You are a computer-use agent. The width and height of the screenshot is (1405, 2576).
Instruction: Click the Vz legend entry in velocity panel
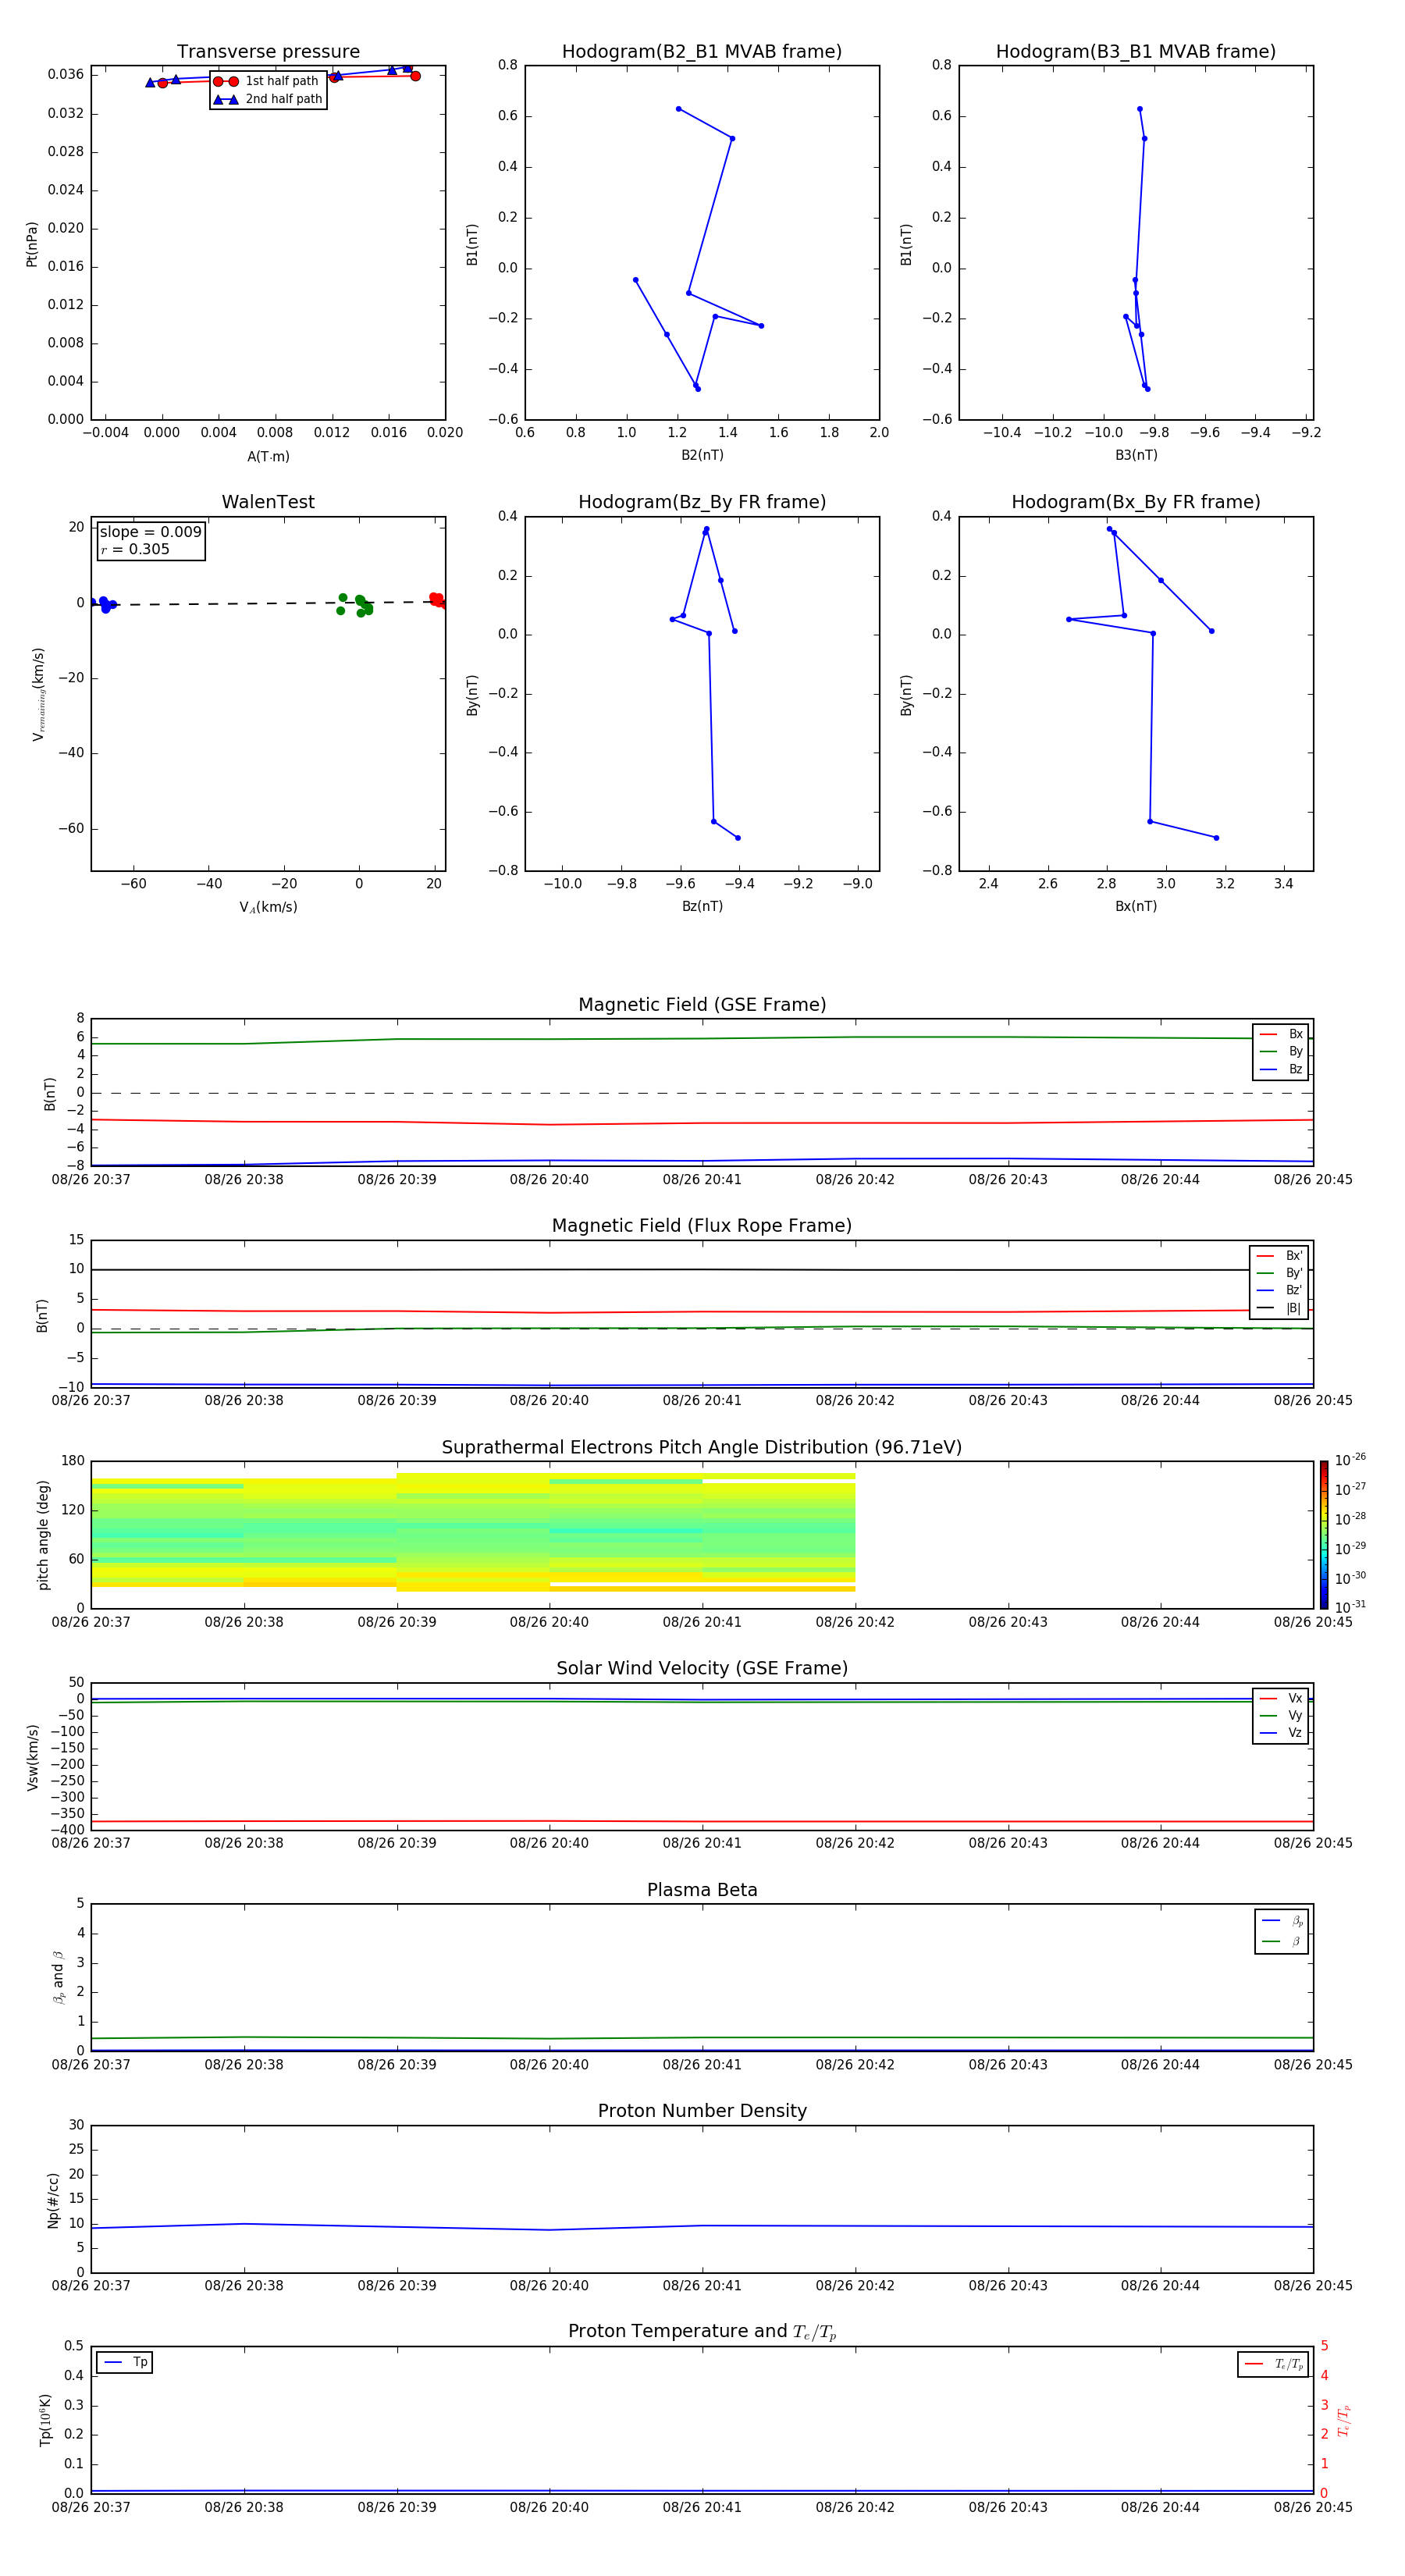pyautogui.click(x=1281, y=1733)
